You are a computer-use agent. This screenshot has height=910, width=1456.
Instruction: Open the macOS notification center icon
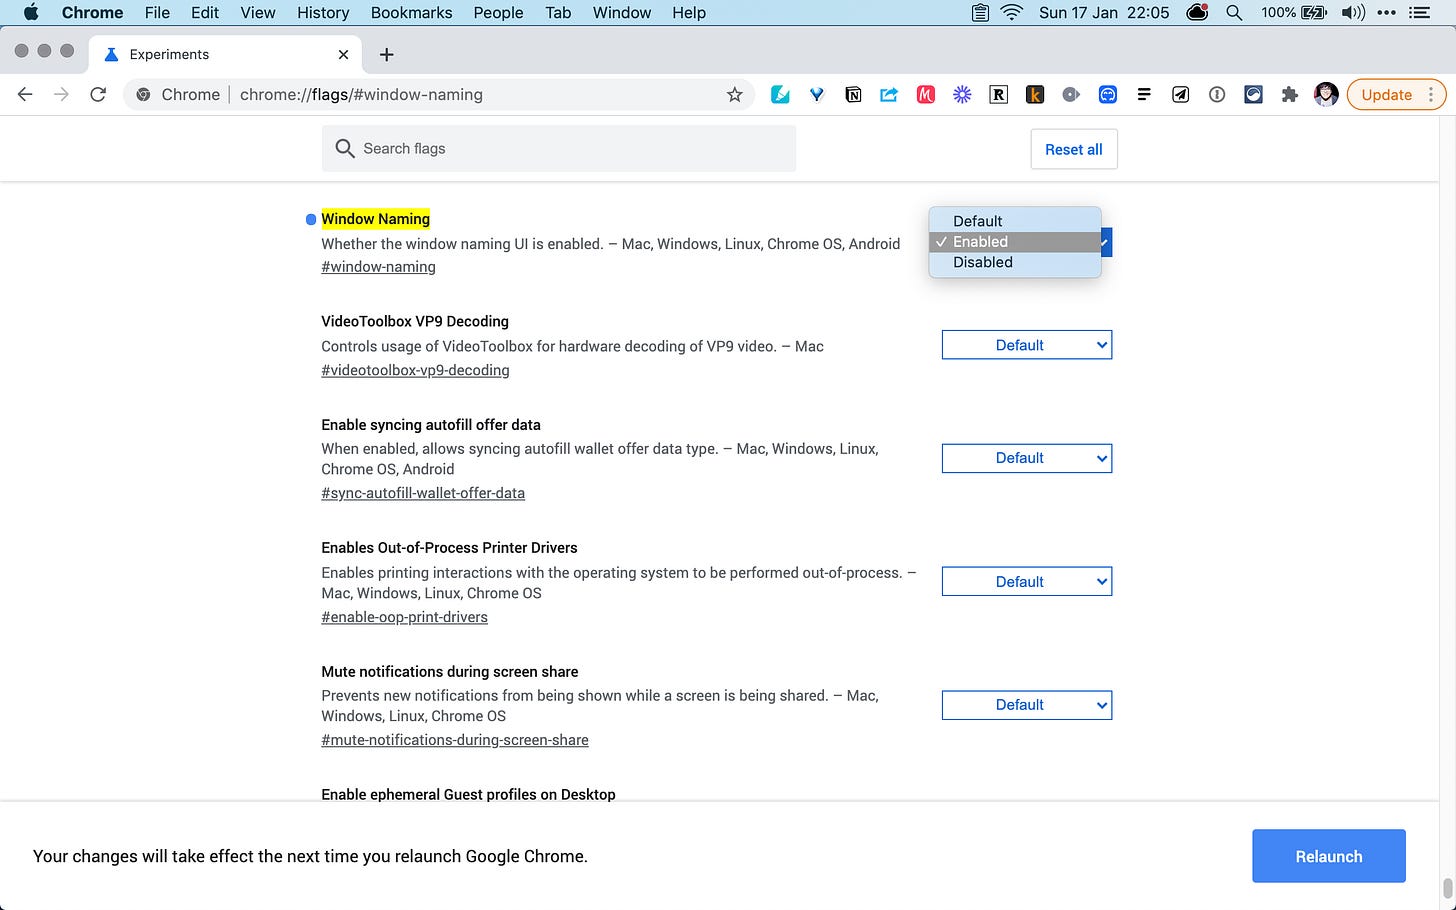coord(1419,12)
